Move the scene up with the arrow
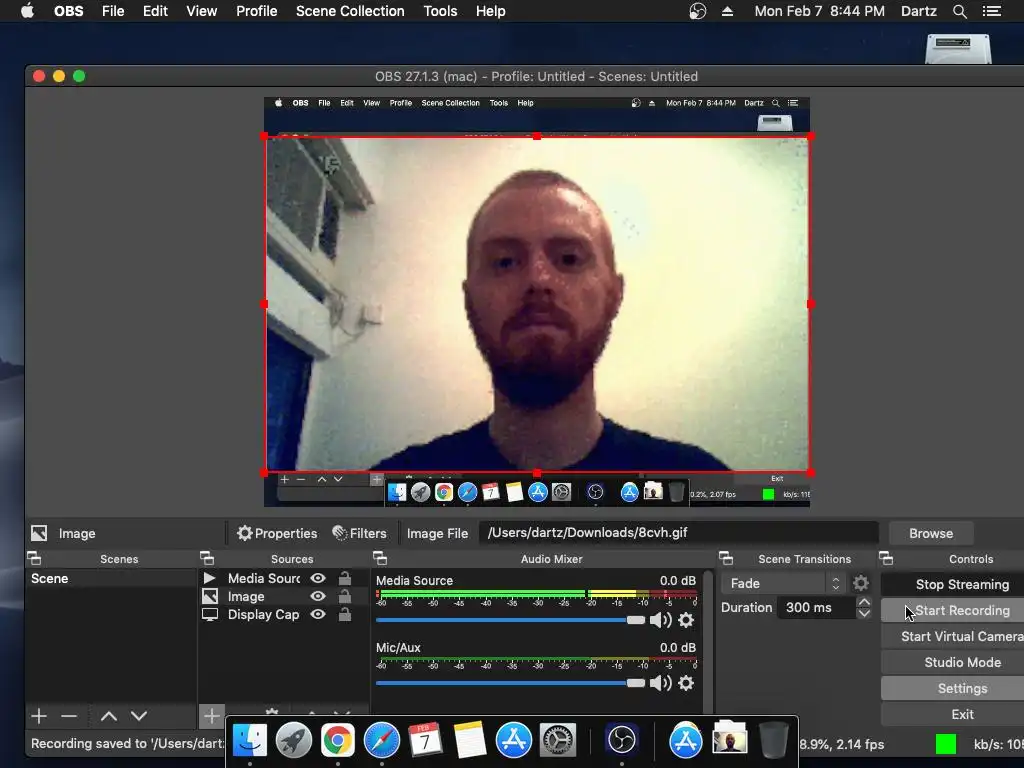This screenshot has width=1024, height=768. [108, 716]
